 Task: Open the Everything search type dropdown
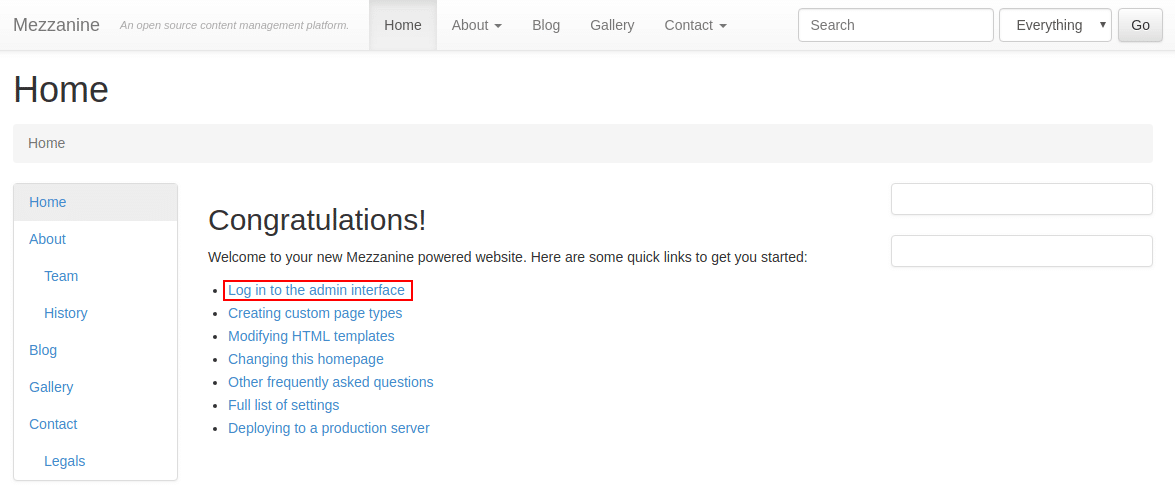(x=1055, y=25)
